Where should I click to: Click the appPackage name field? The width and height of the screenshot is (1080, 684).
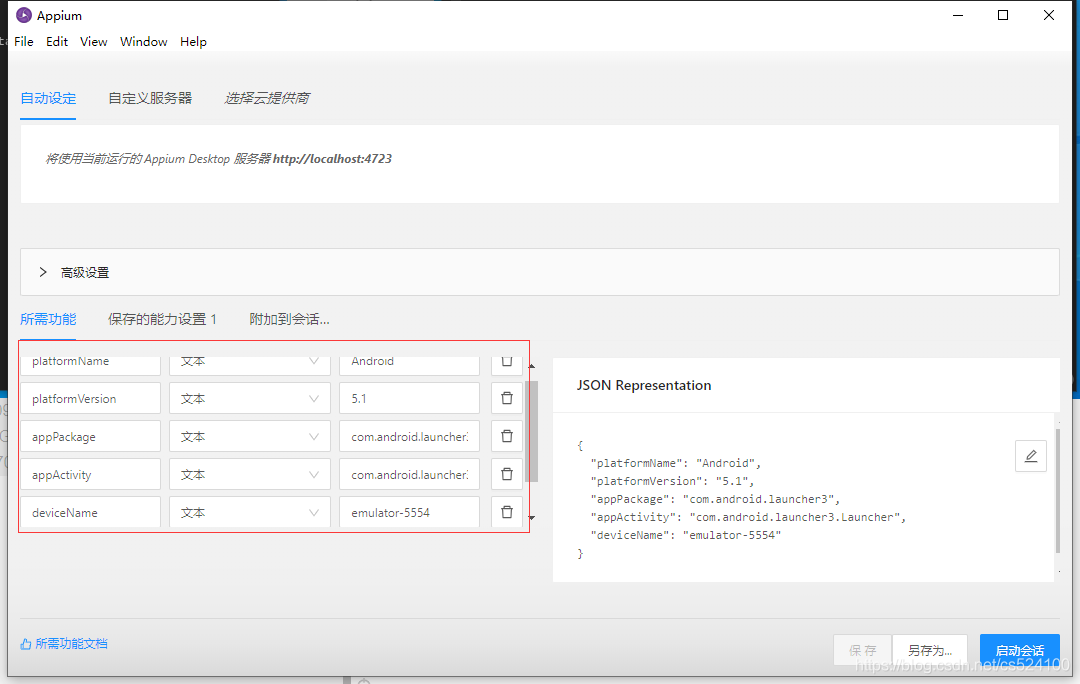90,436
